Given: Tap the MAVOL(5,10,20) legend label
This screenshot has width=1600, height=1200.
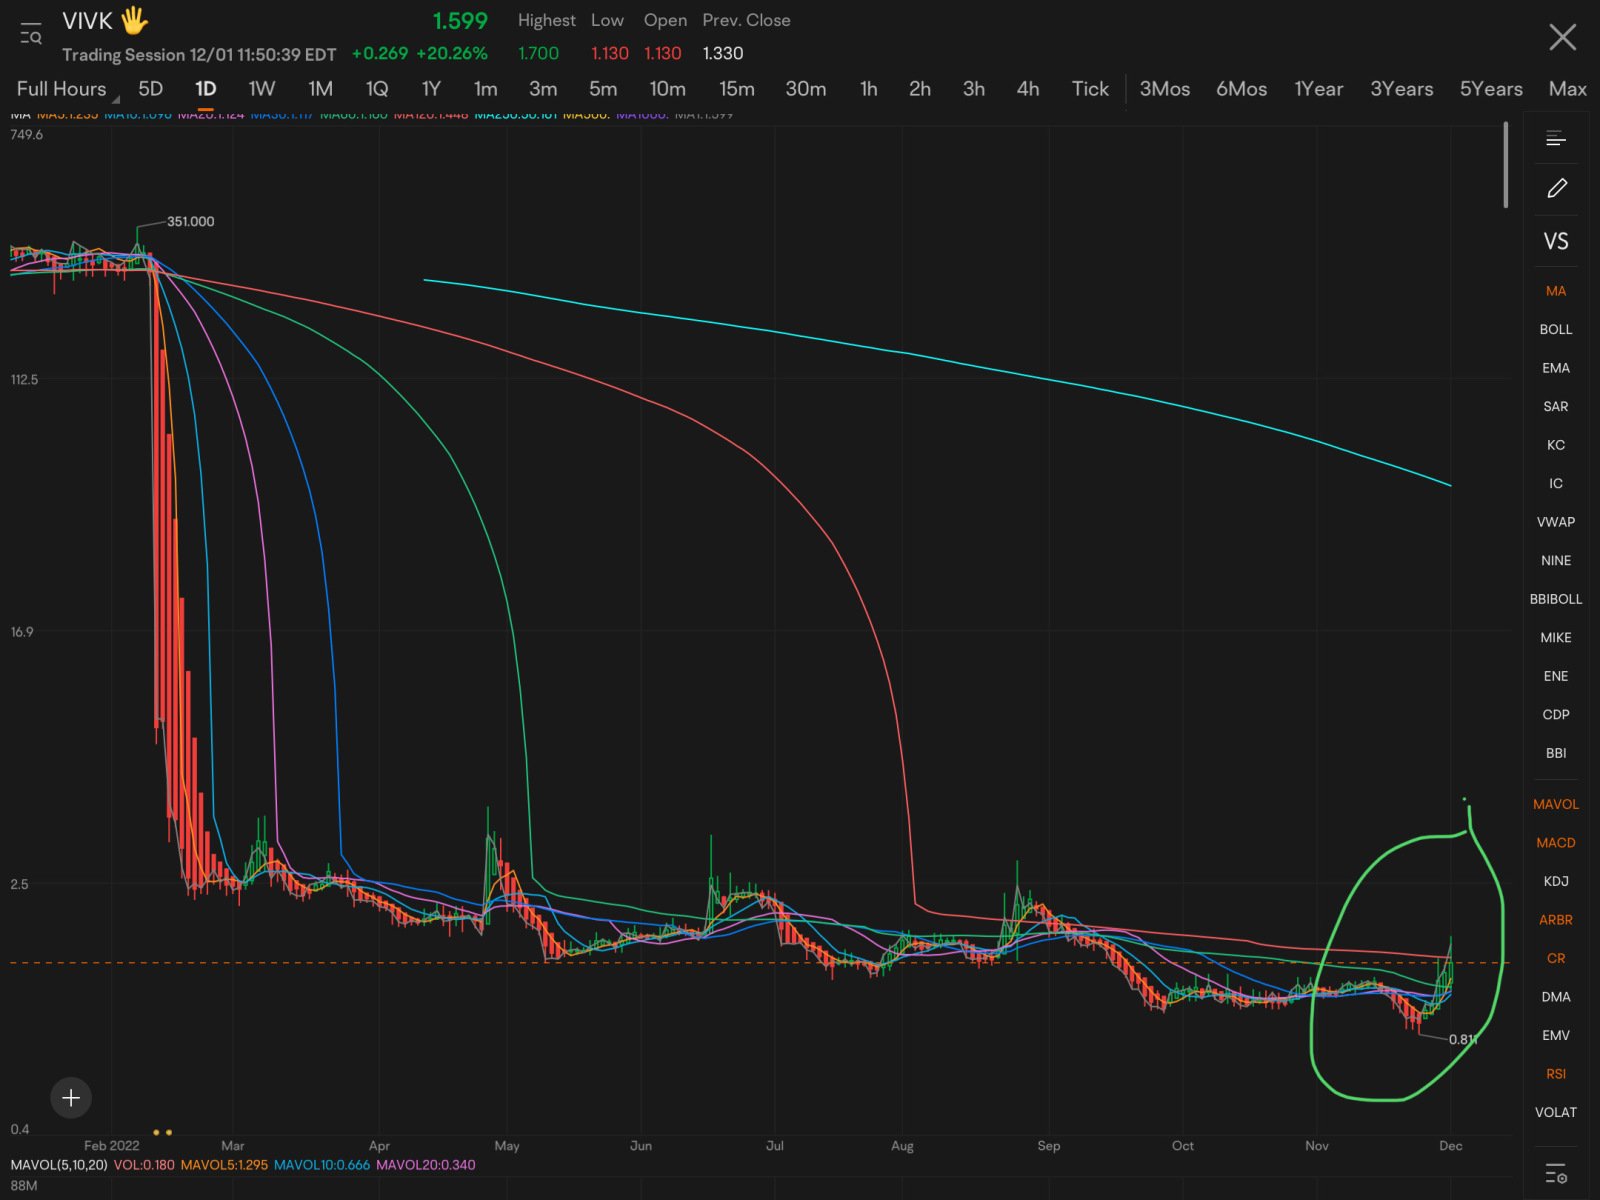Looking at the screenshot, I should pos(58,1165).
